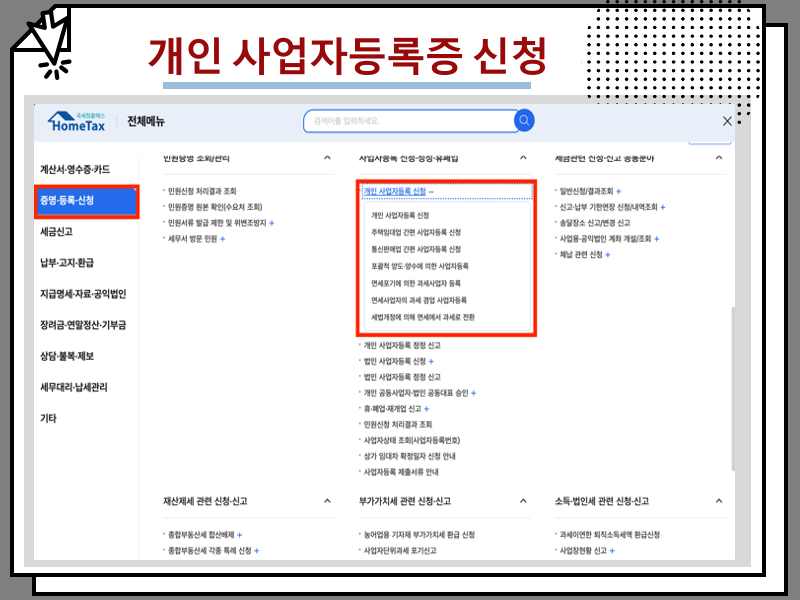The width and height of the screenshot is (800, 600).
Task: Choose 통신판매업 간편 사업자등록 신청
Action: (x=416, y=249)
